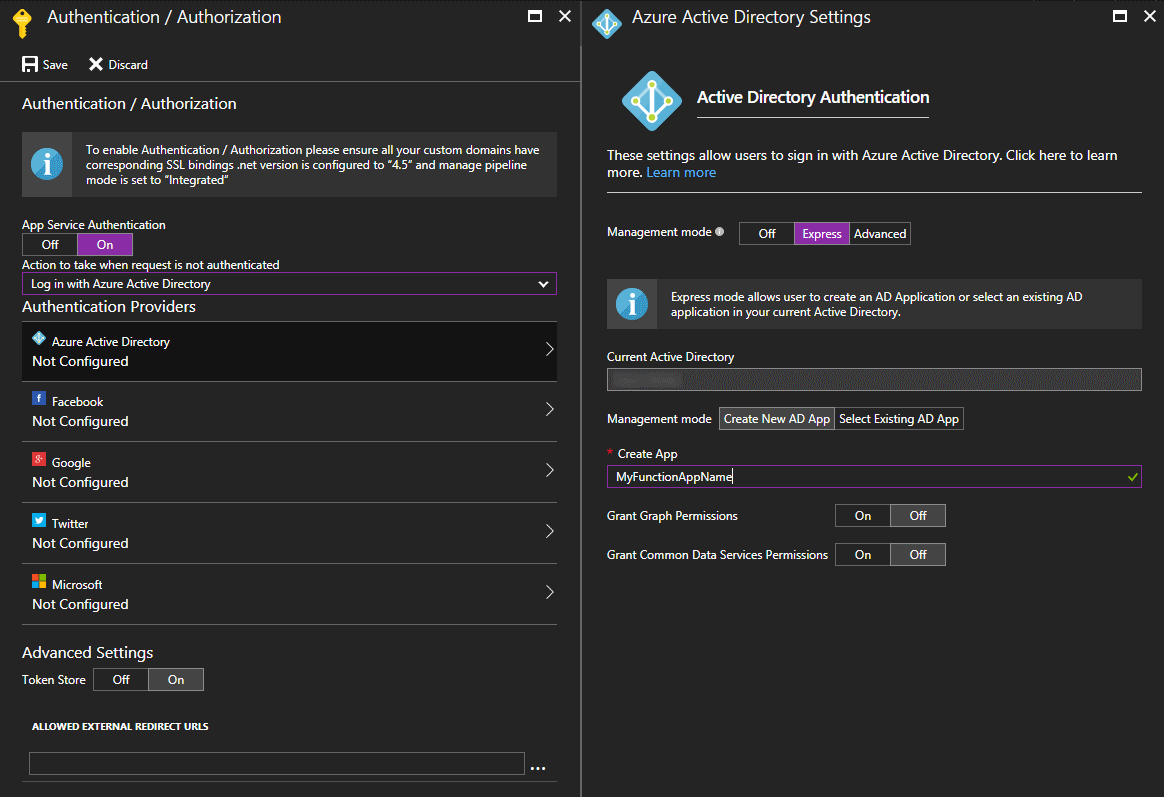The image size is (1164, 797).
Task: Click info icon in Express mode notice
Action: point(632,304)
